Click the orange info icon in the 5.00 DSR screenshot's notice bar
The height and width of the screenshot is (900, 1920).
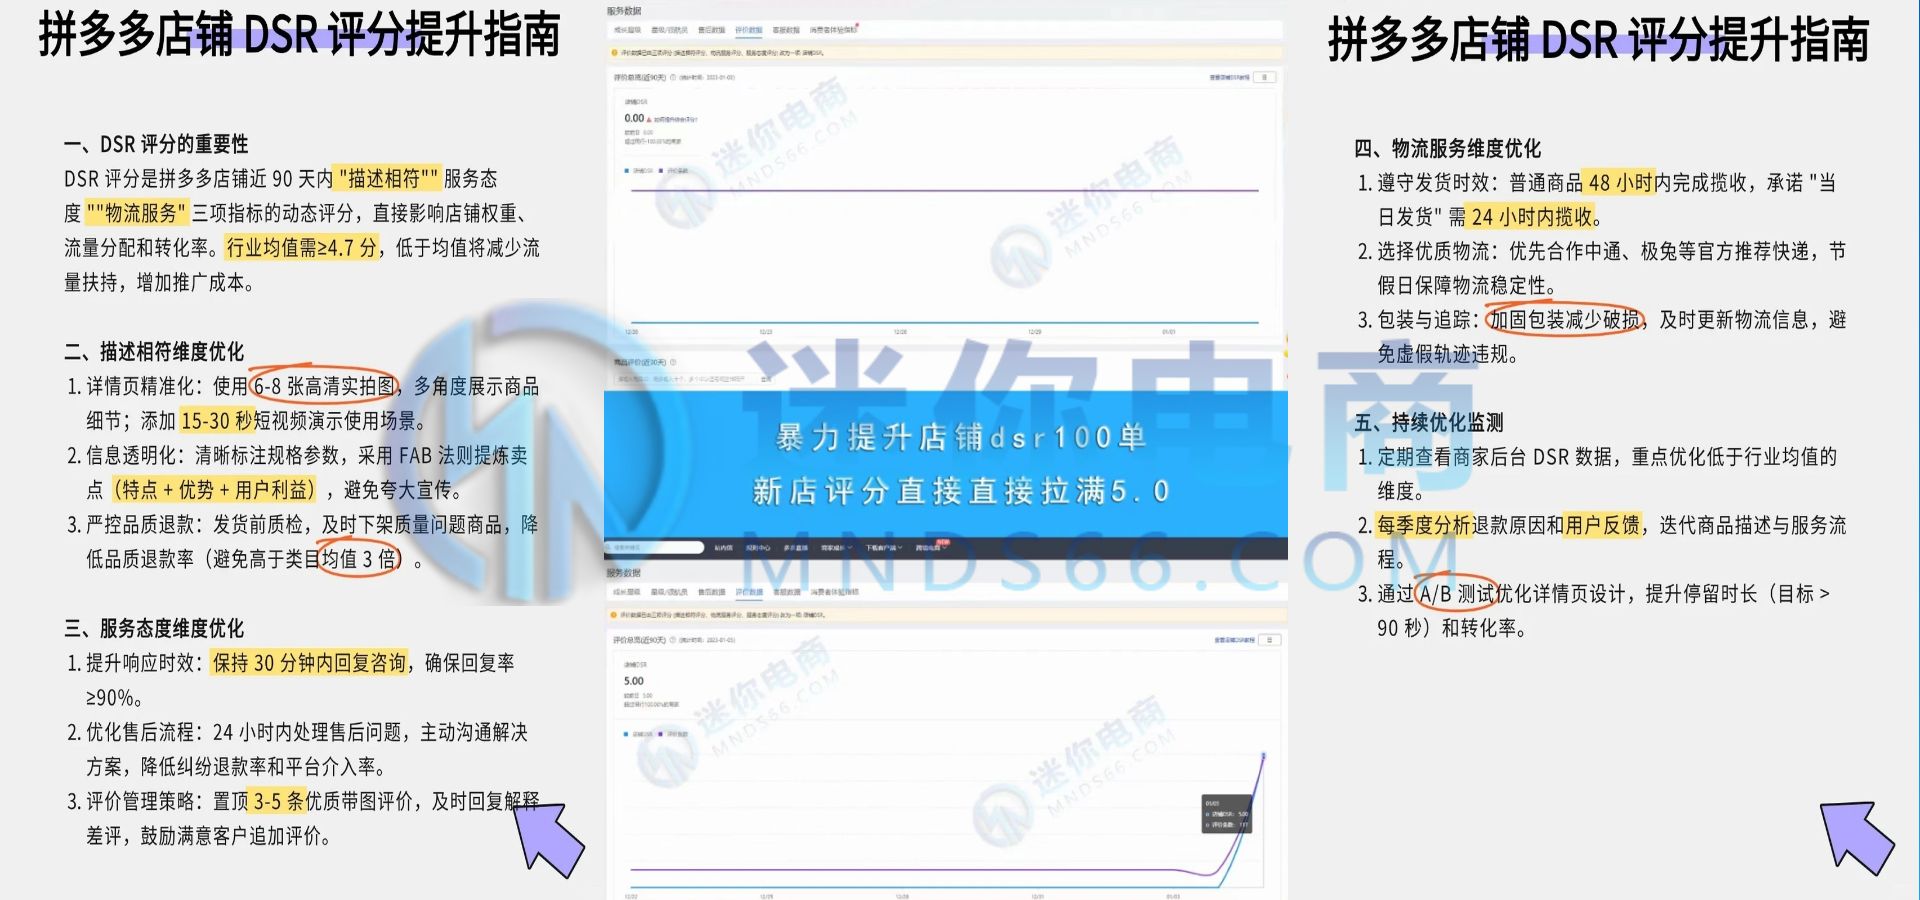615,615
